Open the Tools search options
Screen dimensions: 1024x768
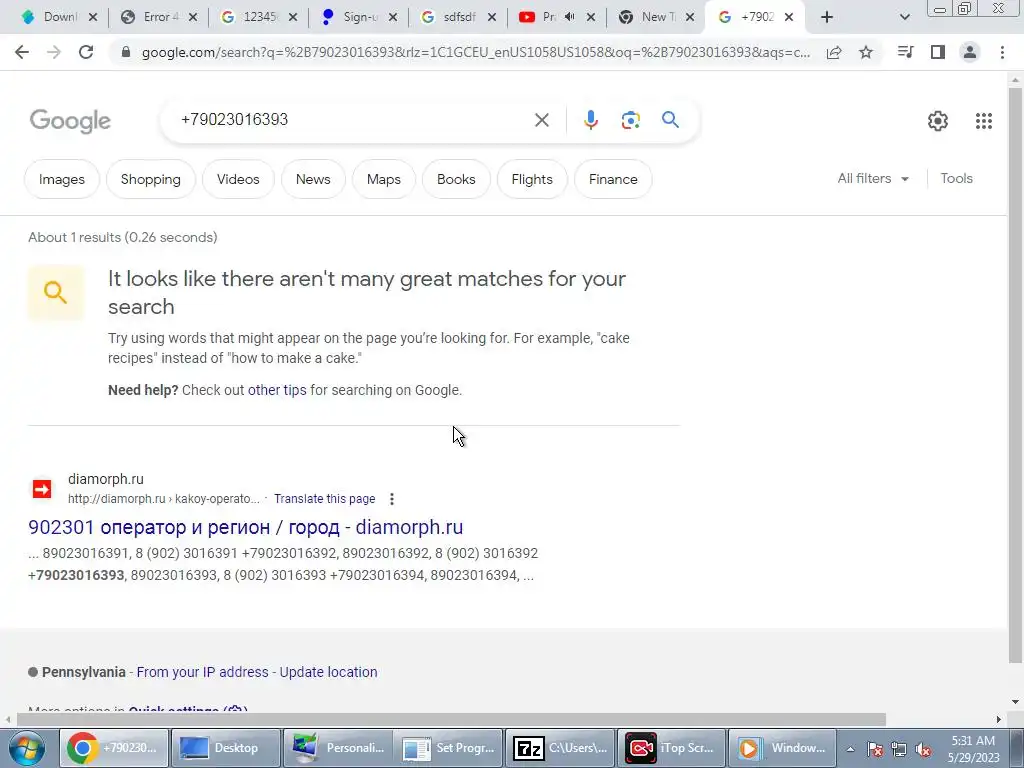click(x=956, y=178)
